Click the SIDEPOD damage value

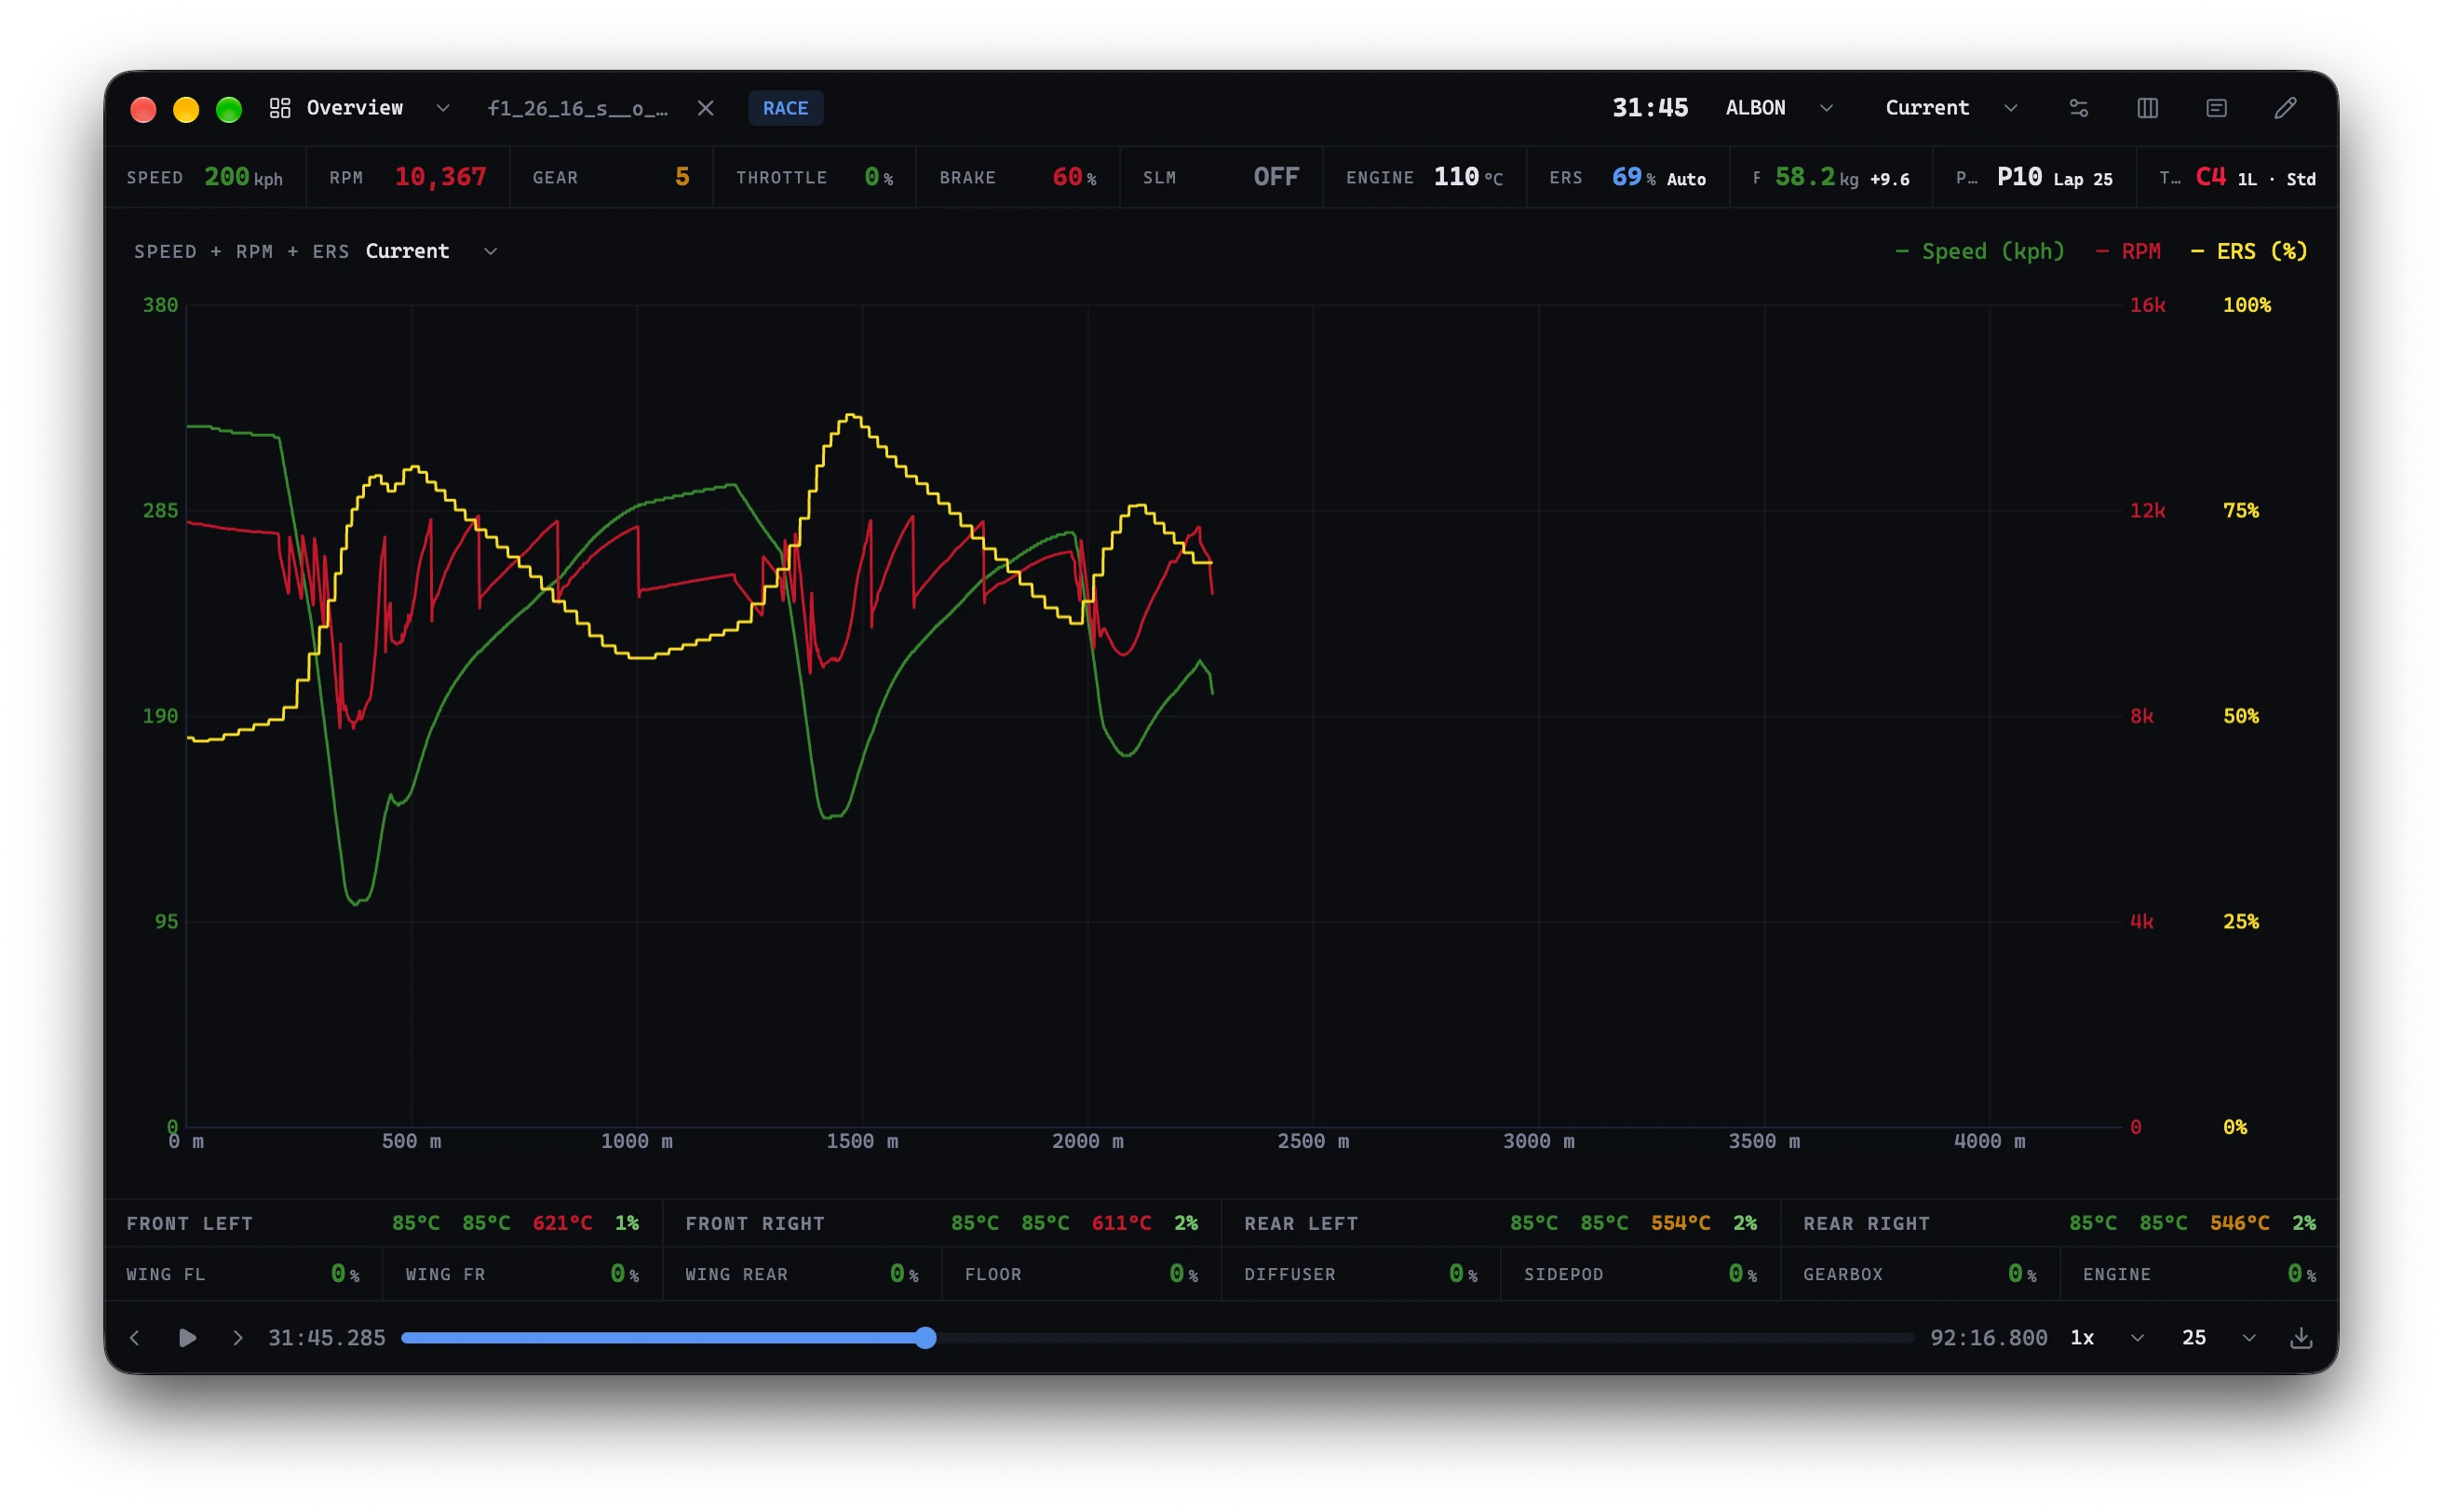[1742, 1273]
